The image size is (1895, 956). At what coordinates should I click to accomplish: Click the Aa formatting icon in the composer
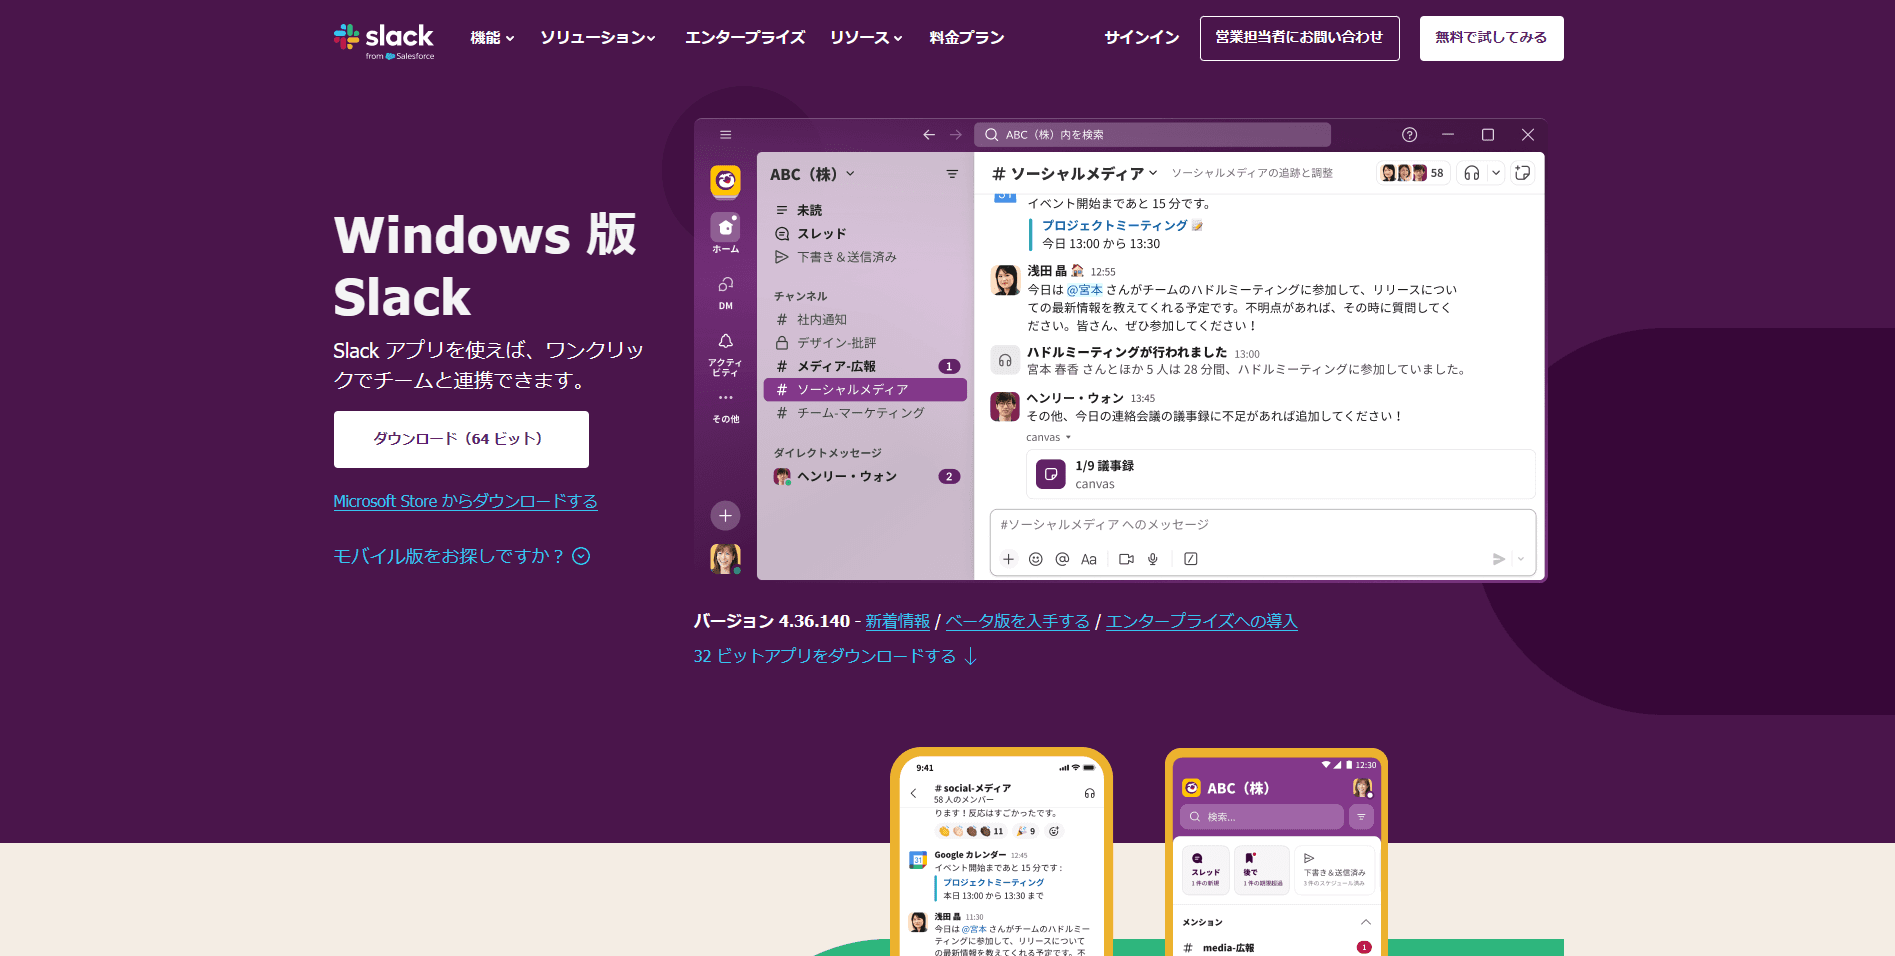[x=1088, y=559]
